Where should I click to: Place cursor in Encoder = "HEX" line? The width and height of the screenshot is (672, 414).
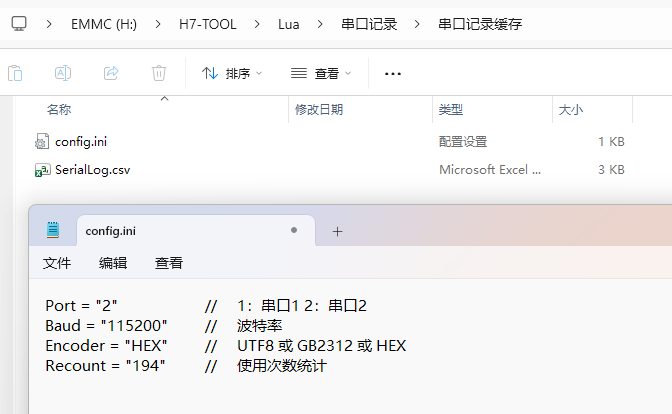tap(106, 346)
